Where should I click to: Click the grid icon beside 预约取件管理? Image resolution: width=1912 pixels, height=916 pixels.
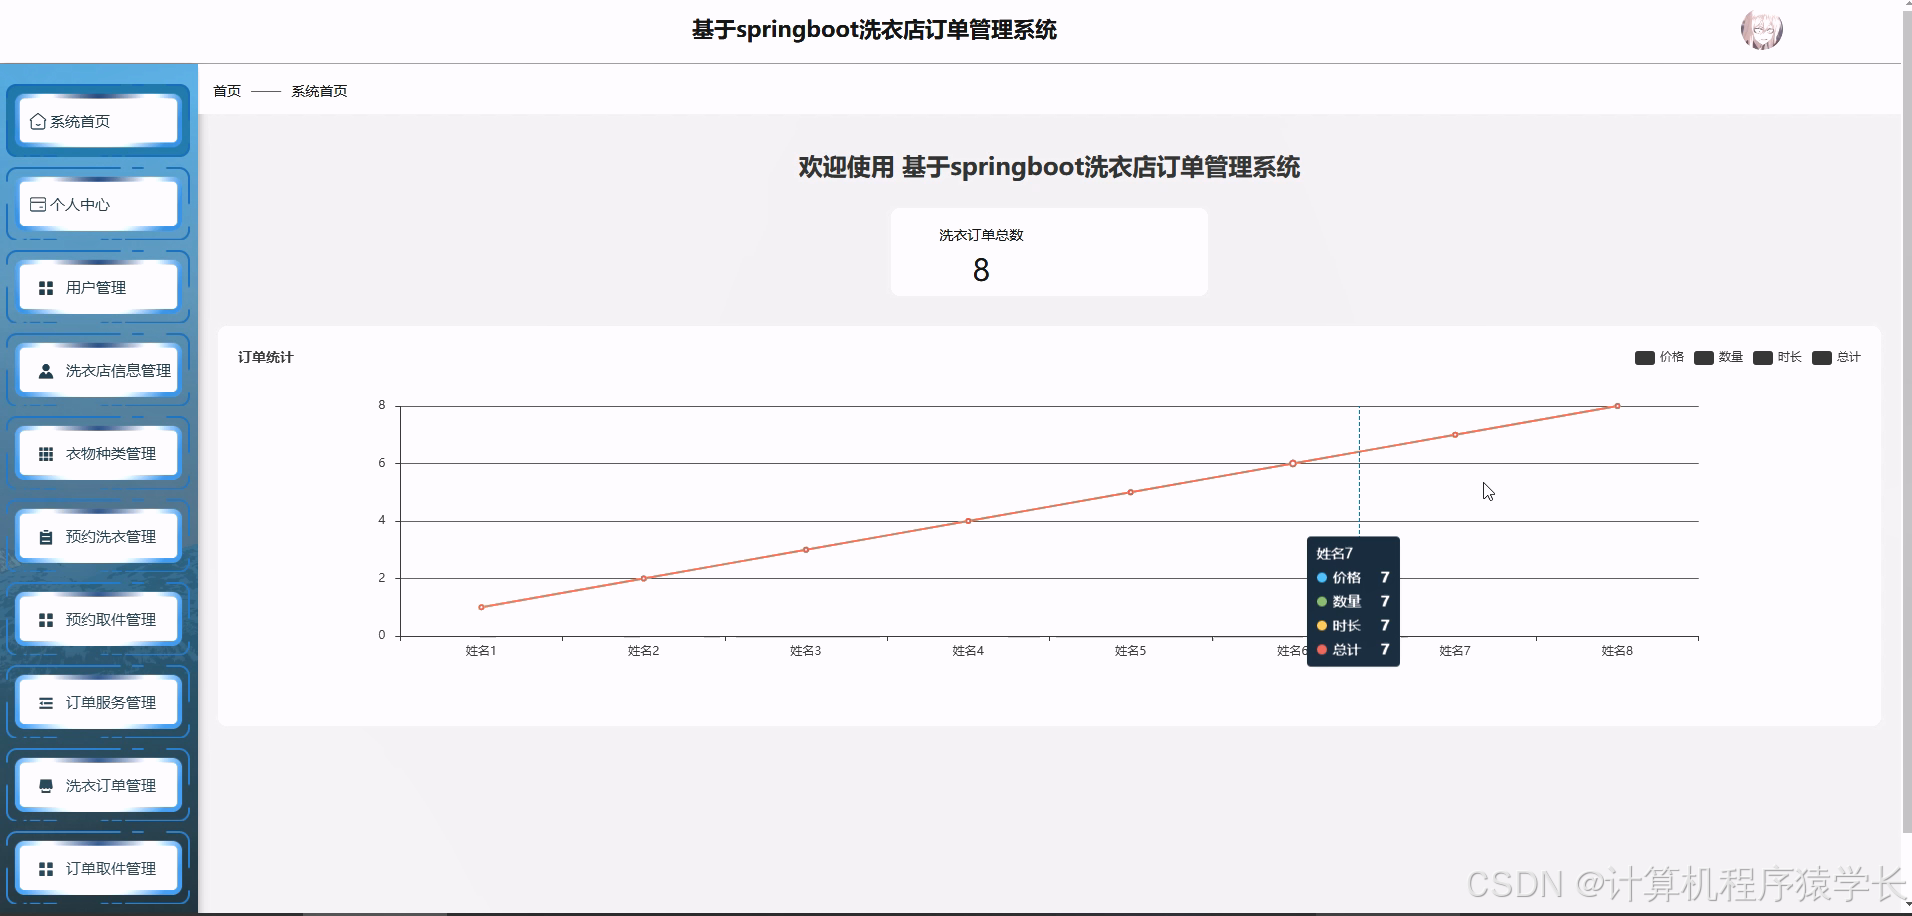tap(46, 620)
